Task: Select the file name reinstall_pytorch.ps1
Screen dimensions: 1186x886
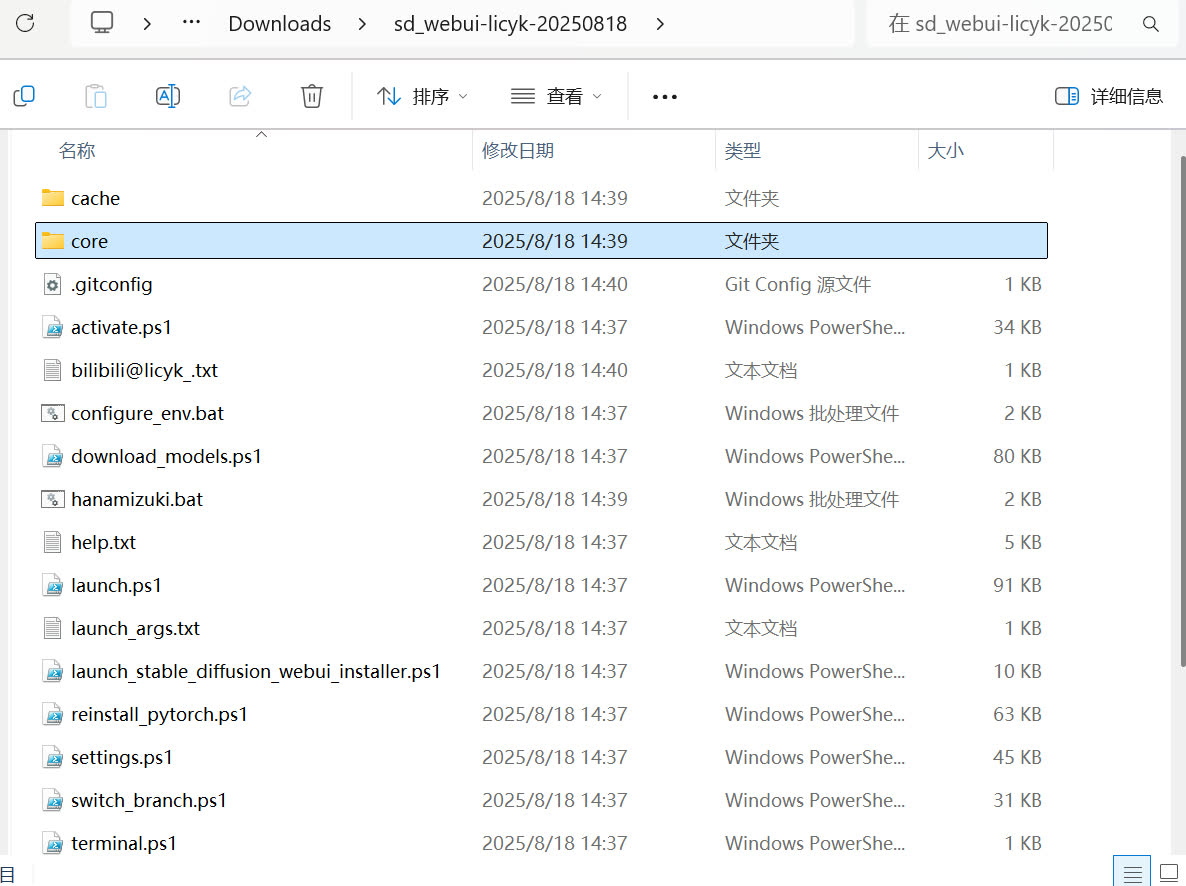Action: (159, 715)
